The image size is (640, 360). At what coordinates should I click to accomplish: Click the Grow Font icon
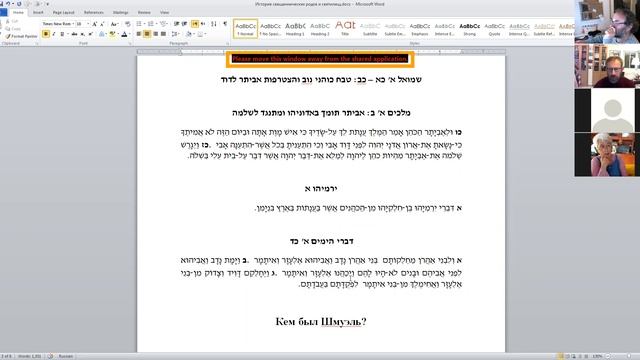click(95, 24)
